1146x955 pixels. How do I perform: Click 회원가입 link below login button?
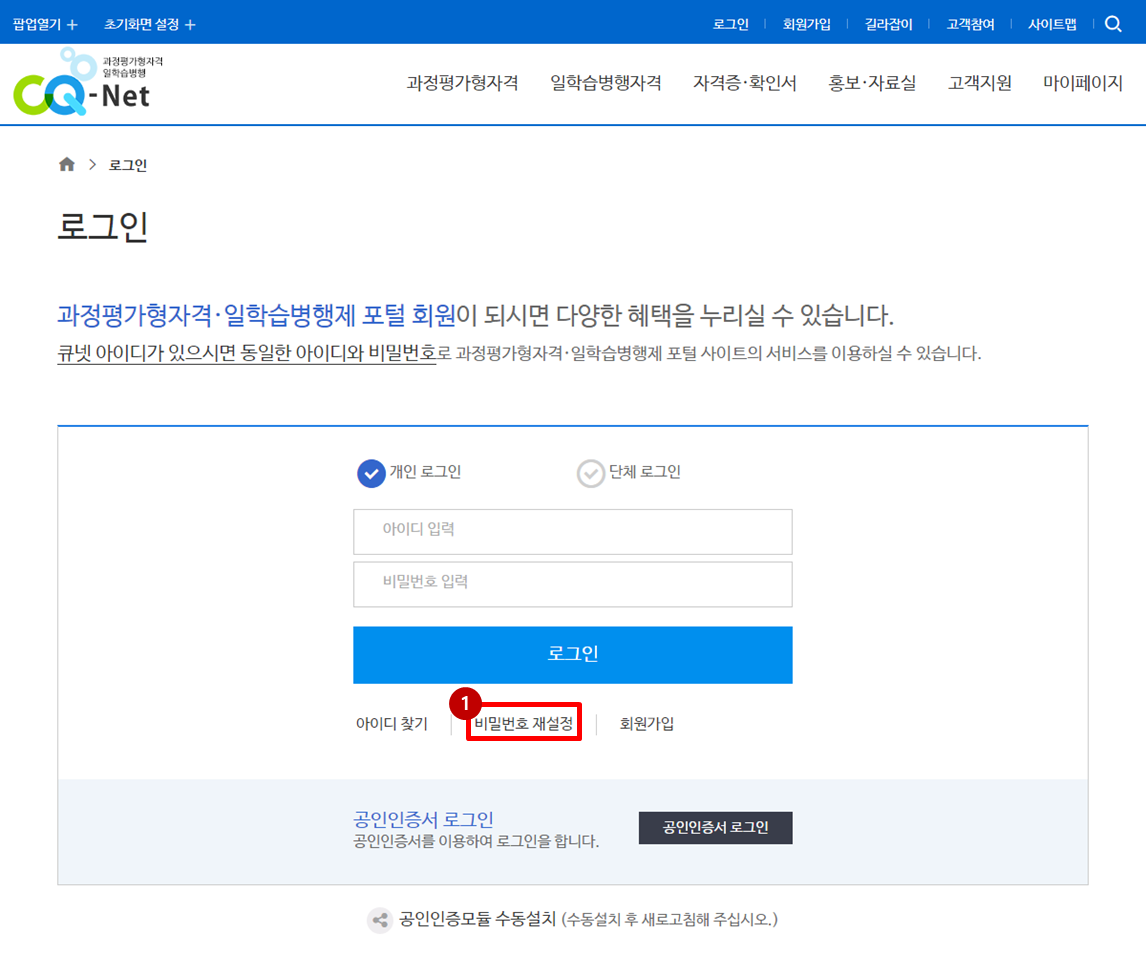647,723
